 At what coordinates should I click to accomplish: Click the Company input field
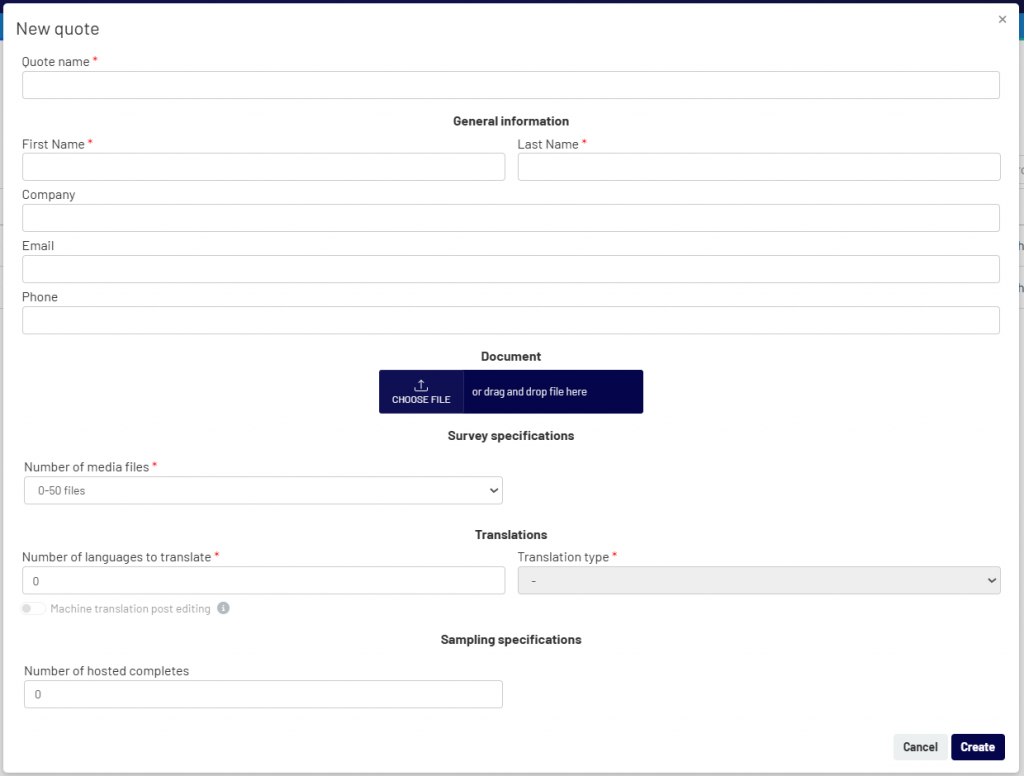[x=511, y=218]
